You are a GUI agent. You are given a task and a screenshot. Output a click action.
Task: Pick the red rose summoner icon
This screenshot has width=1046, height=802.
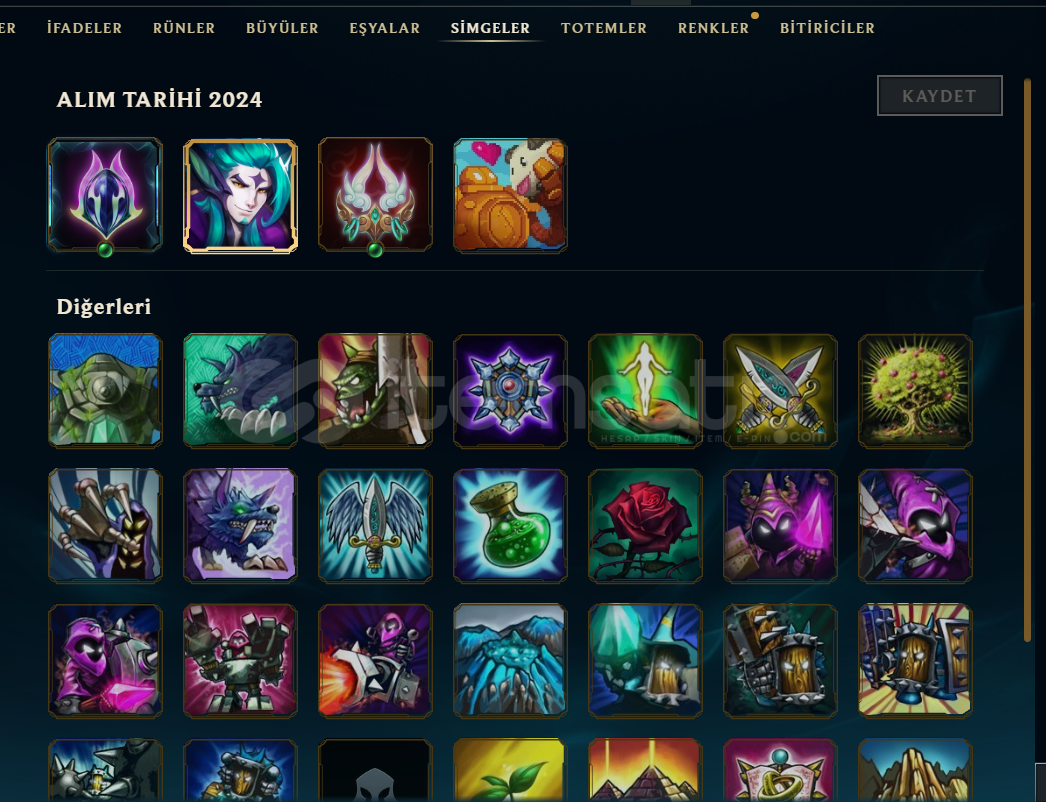(645, 526)
